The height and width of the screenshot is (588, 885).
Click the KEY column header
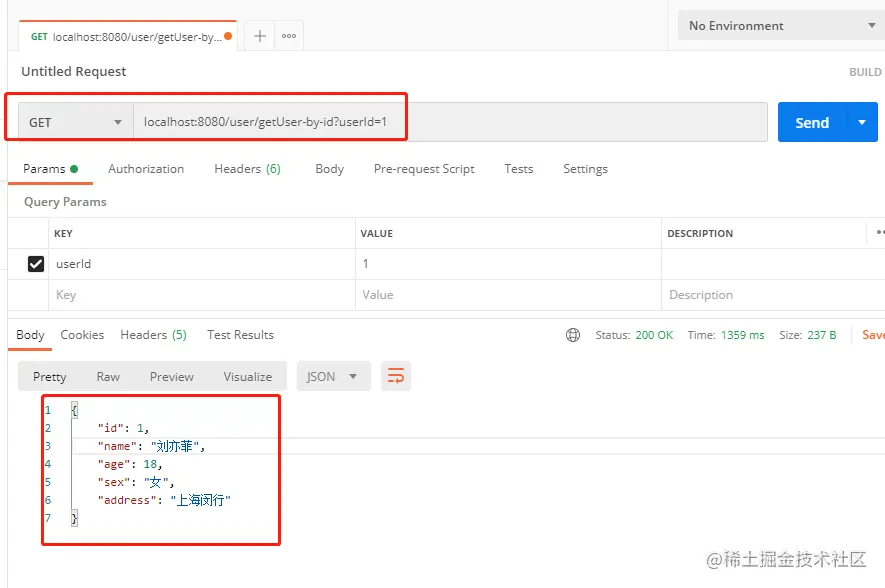[63, 234]
